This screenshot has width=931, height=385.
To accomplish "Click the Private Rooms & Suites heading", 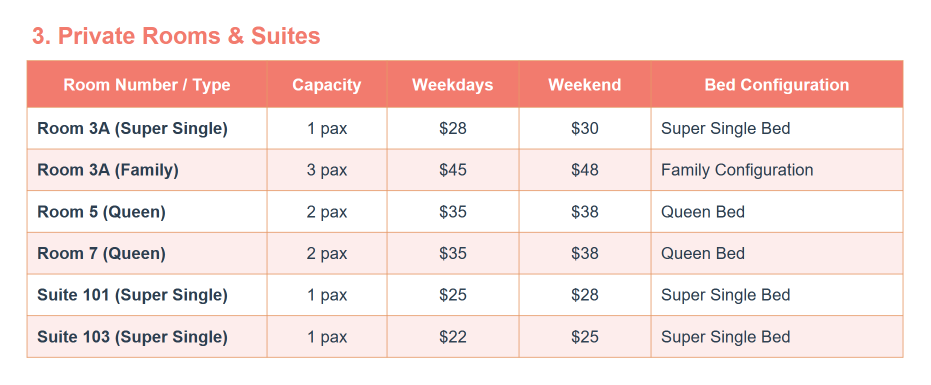I will [176, 36].
